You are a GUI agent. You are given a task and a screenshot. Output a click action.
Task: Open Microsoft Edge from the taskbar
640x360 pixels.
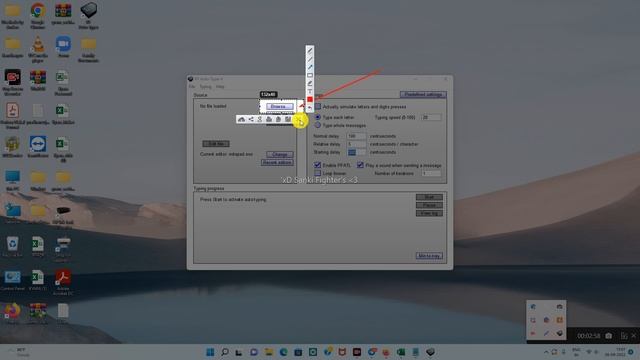point(284,352)
